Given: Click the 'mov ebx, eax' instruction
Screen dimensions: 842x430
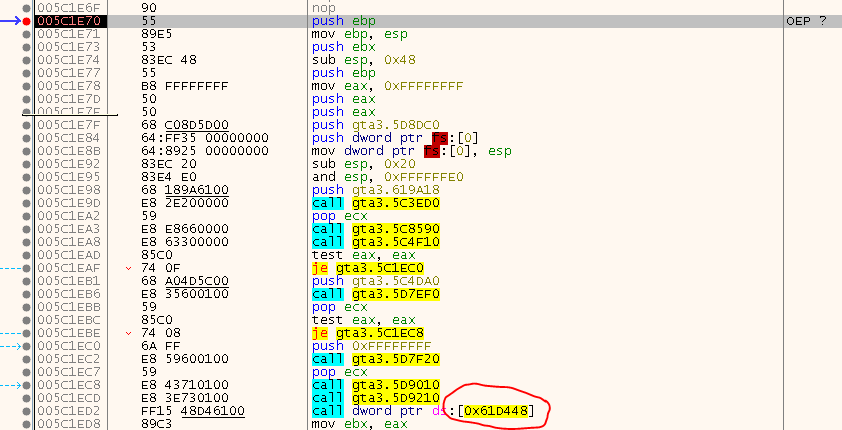Looking at the screenshot, I should tap(360, 424).
